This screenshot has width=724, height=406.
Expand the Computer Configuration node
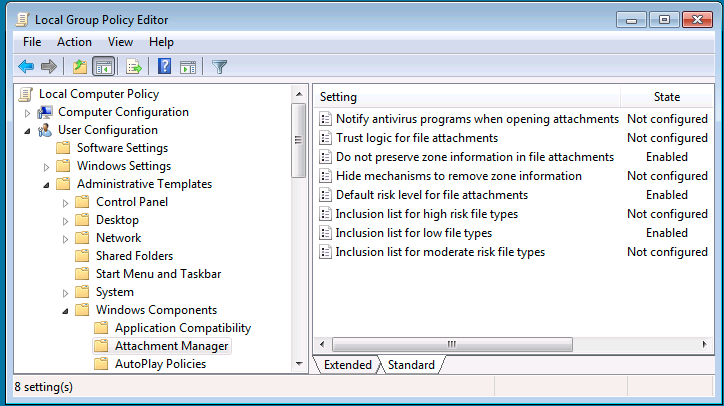tap(27, 113)
